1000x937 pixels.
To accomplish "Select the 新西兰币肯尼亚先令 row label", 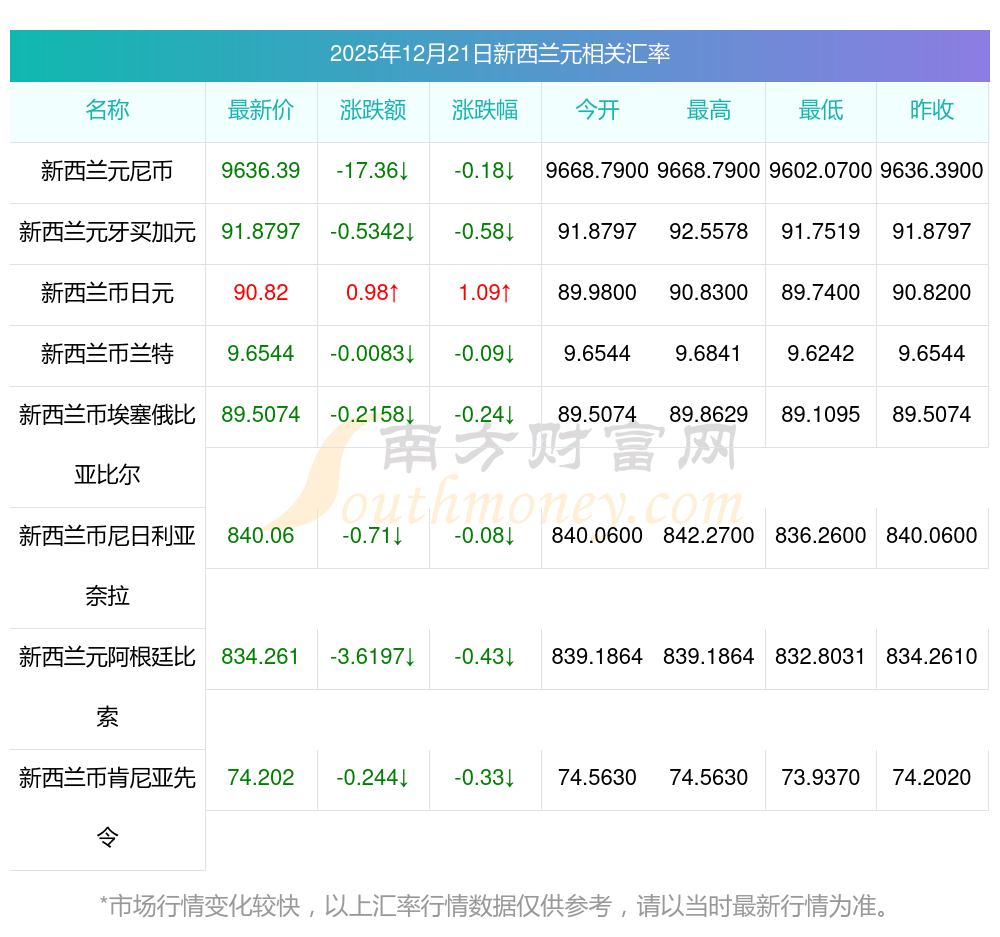I will (x=107, y=807).
